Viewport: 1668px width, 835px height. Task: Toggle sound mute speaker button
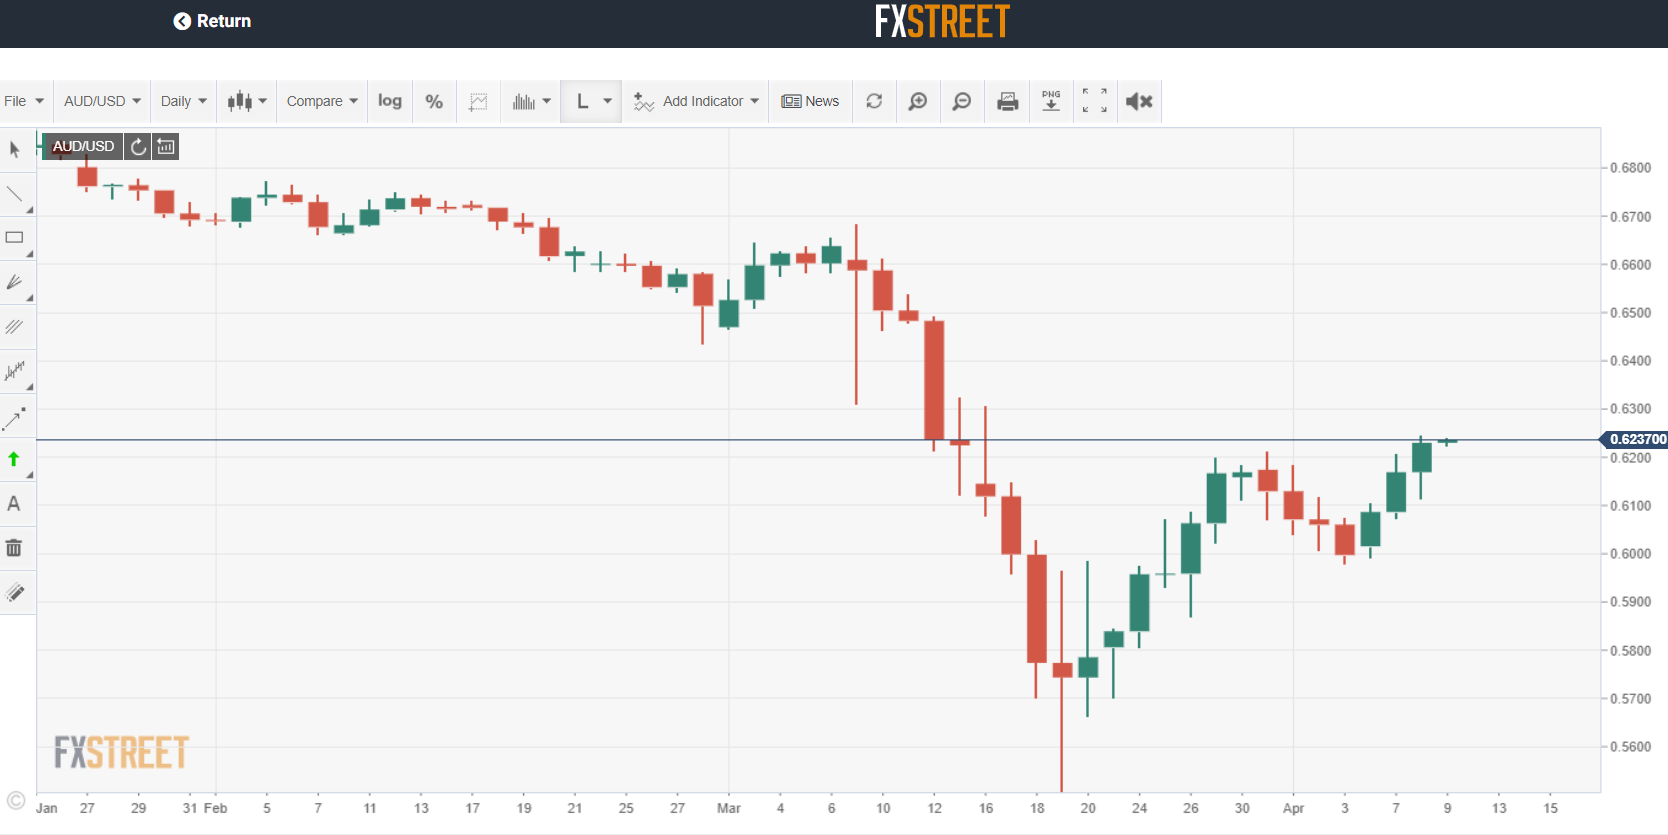pos(1139,101)
